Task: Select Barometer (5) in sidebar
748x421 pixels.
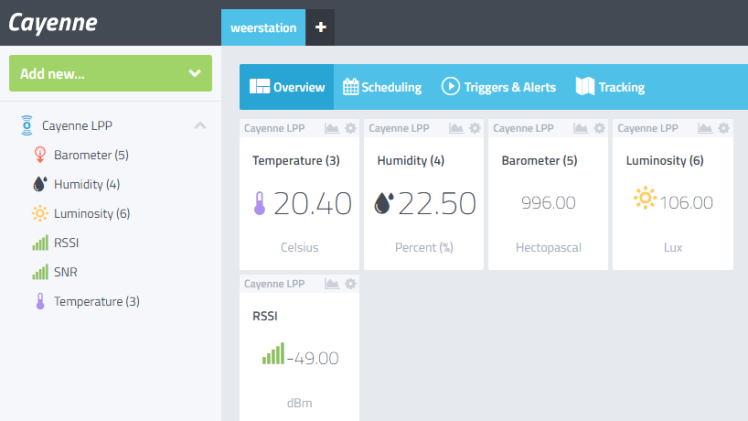Action: click(x=90, y=155)
